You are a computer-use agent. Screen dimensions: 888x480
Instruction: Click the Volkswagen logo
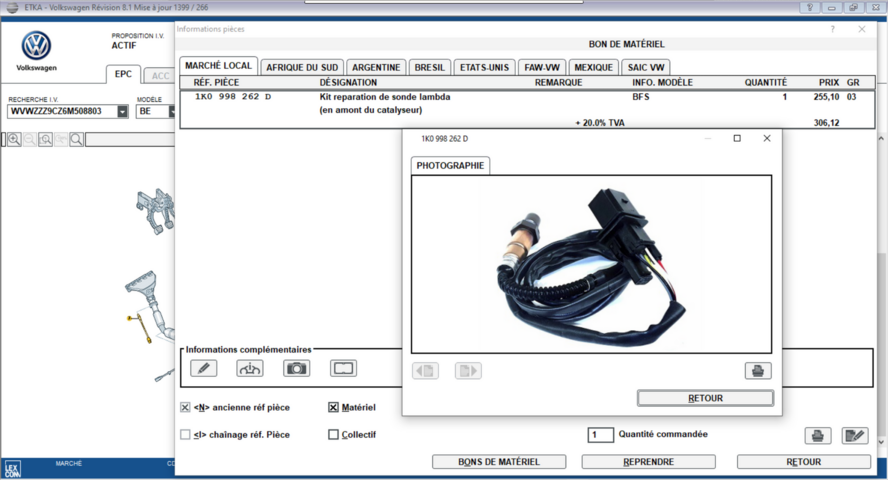click(36, 46)
